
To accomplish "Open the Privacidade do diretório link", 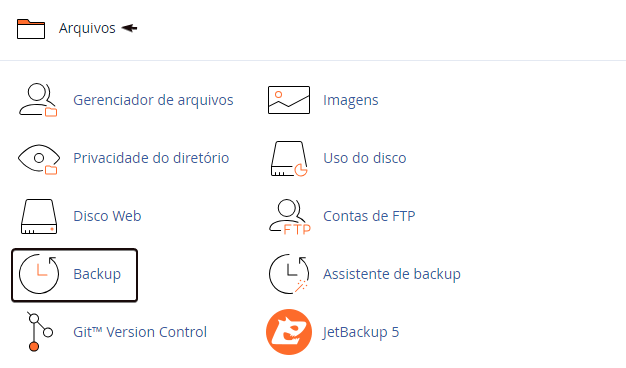I will 151,158.
